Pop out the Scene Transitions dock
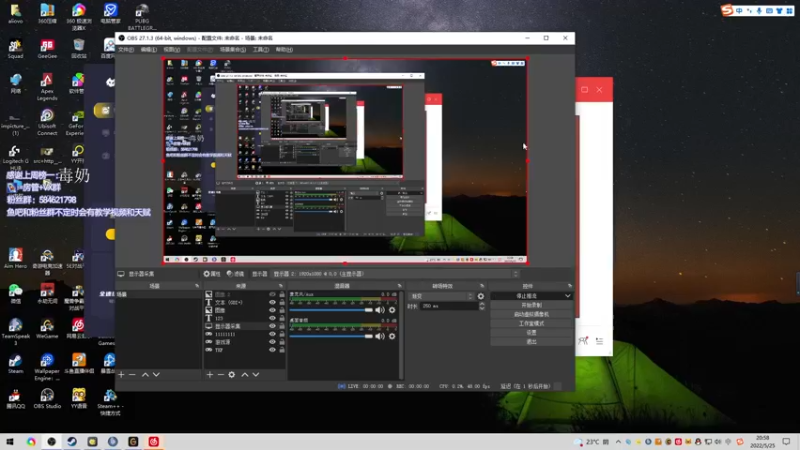 (x=482, y=286)
